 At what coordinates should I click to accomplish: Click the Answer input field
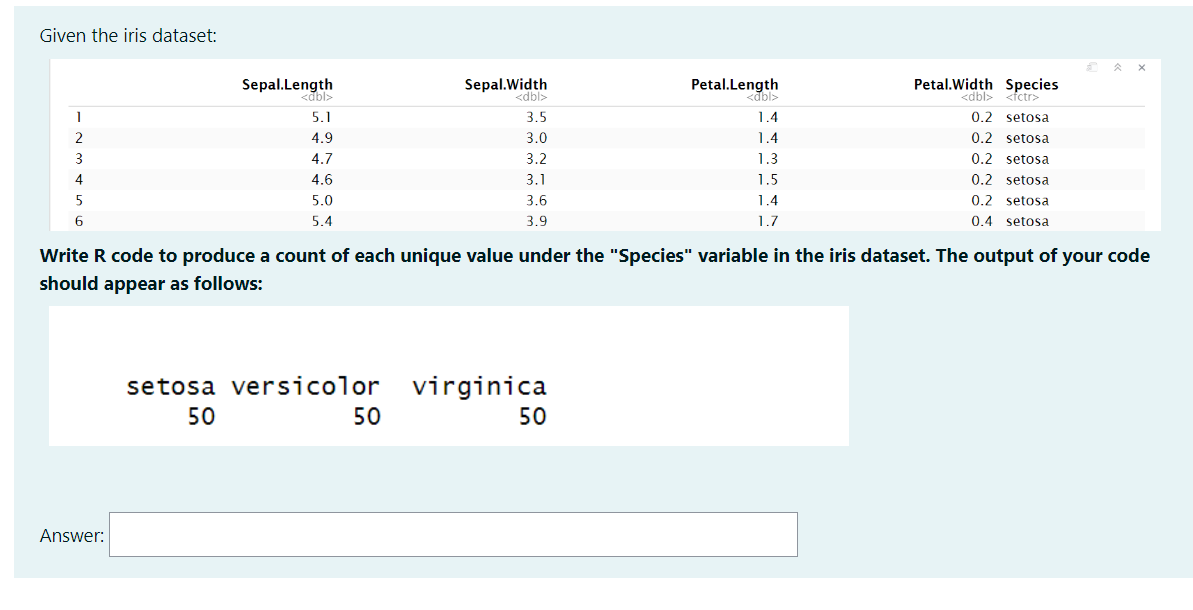(453, 534)
